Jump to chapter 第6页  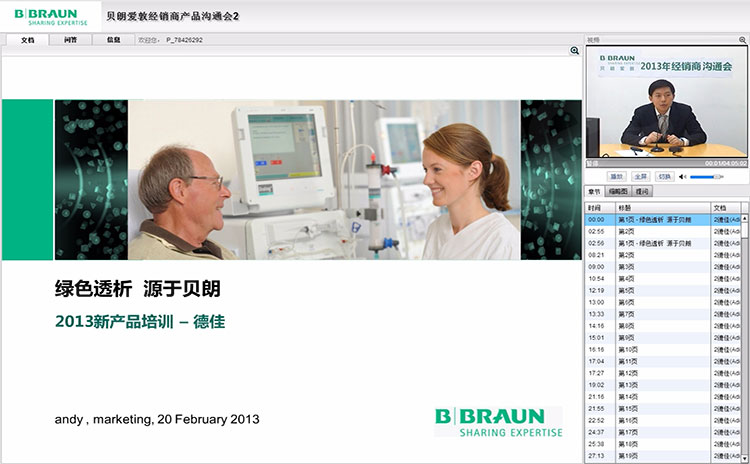click(x=662, y=302)
